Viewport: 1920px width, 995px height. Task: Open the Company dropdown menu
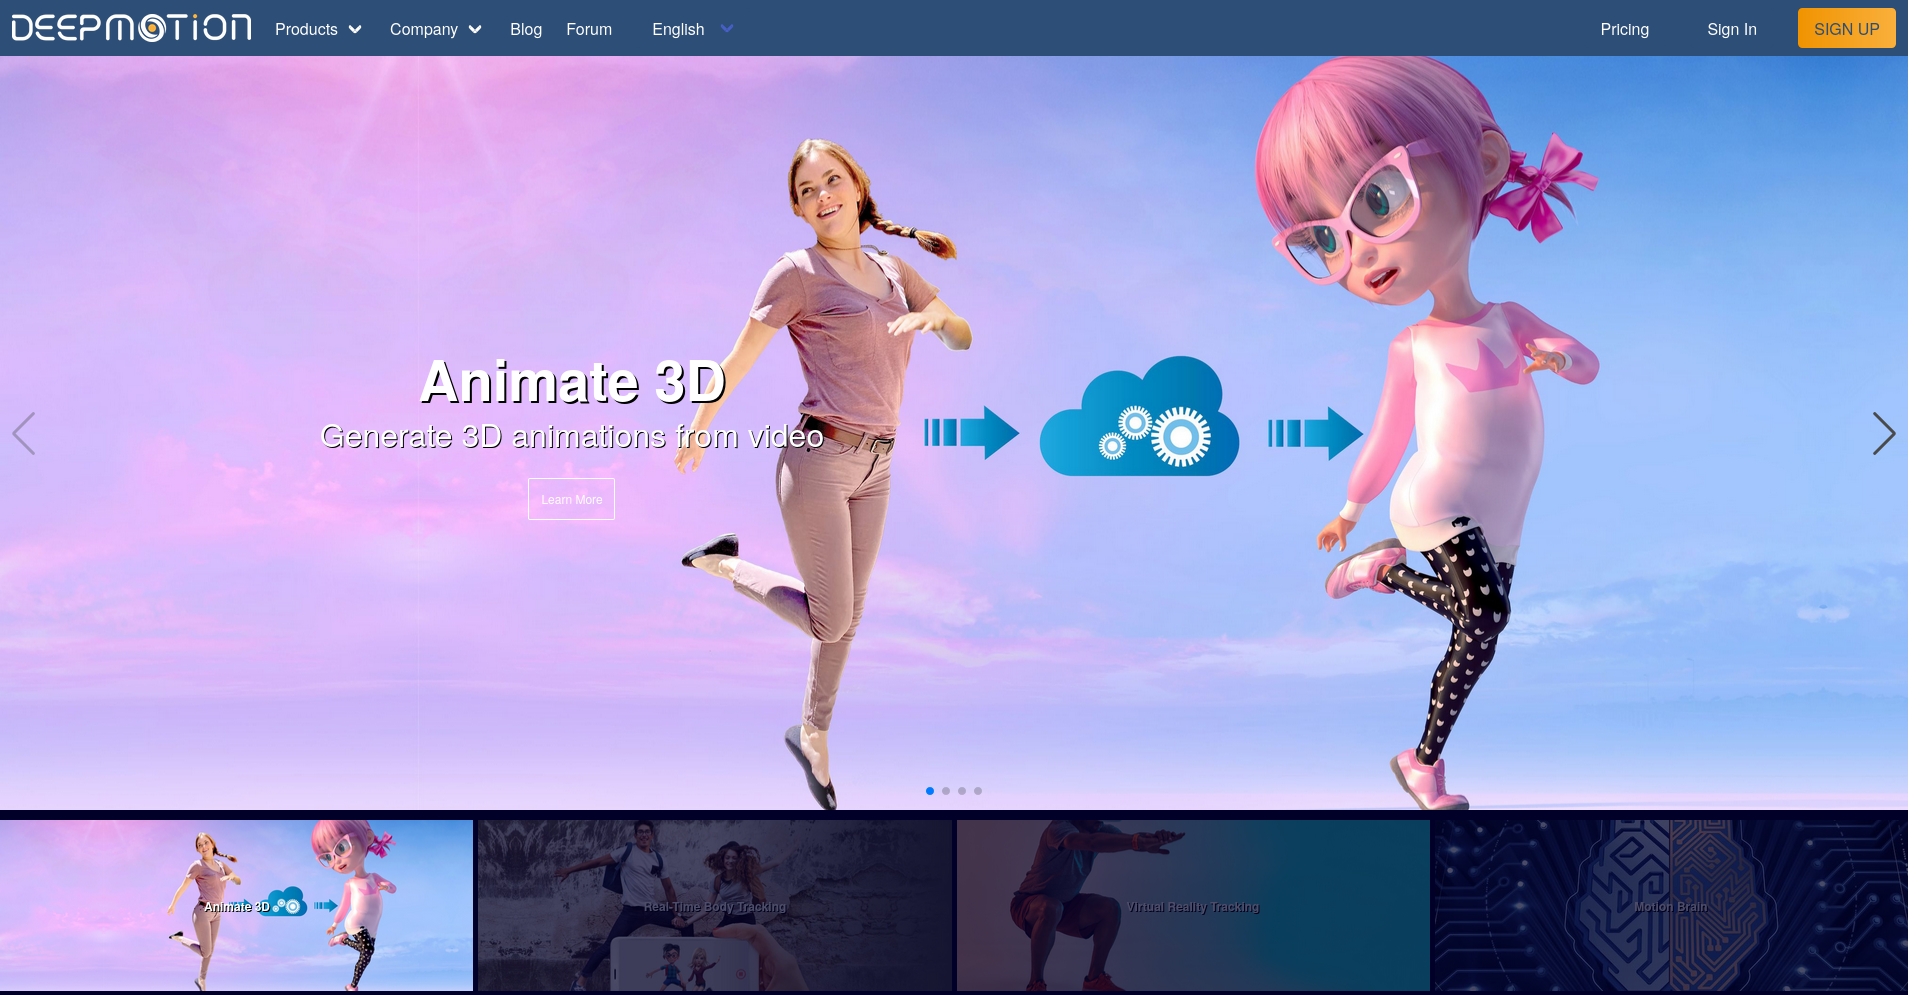436,30
